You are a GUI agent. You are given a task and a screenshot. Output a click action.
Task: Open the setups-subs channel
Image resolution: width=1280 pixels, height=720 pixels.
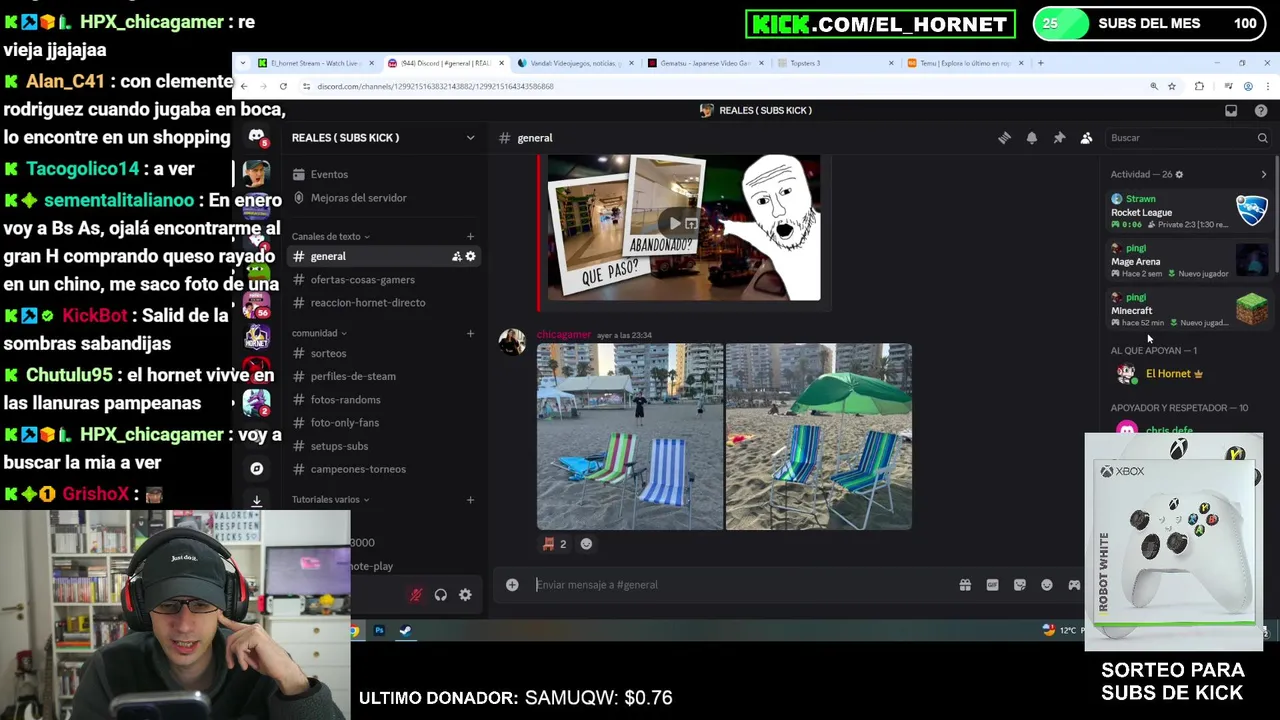click(x=383, y=446)
